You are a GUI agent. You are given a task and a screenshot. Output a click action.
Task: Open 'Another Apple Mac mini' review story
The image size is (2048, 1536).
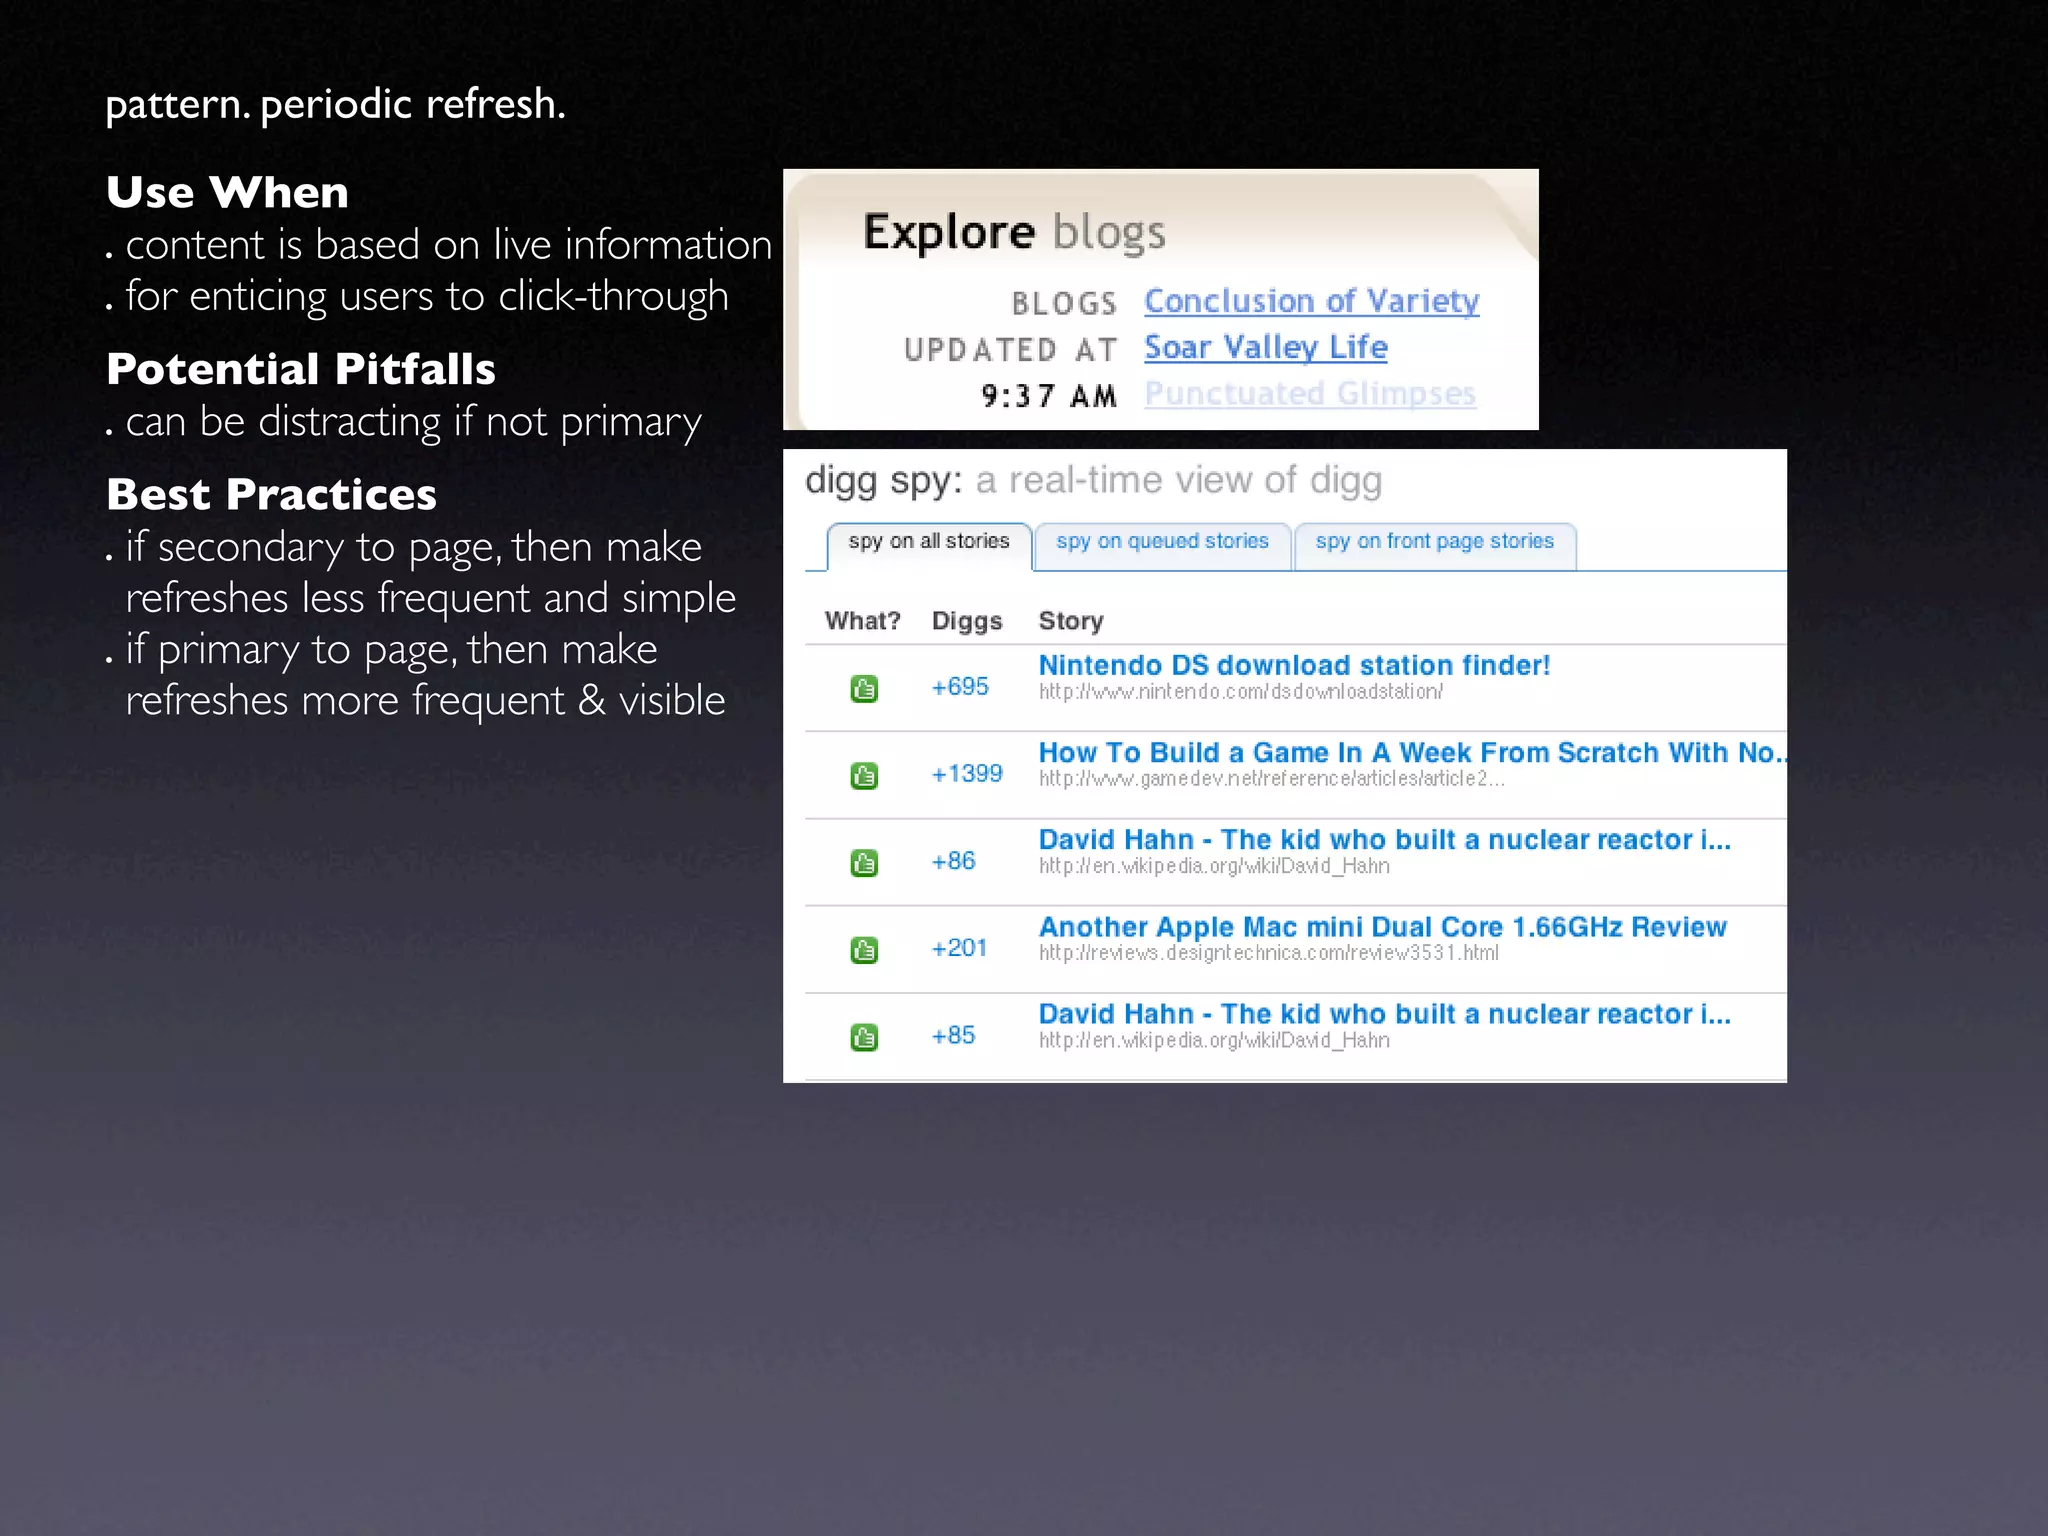click(1382, 927)
